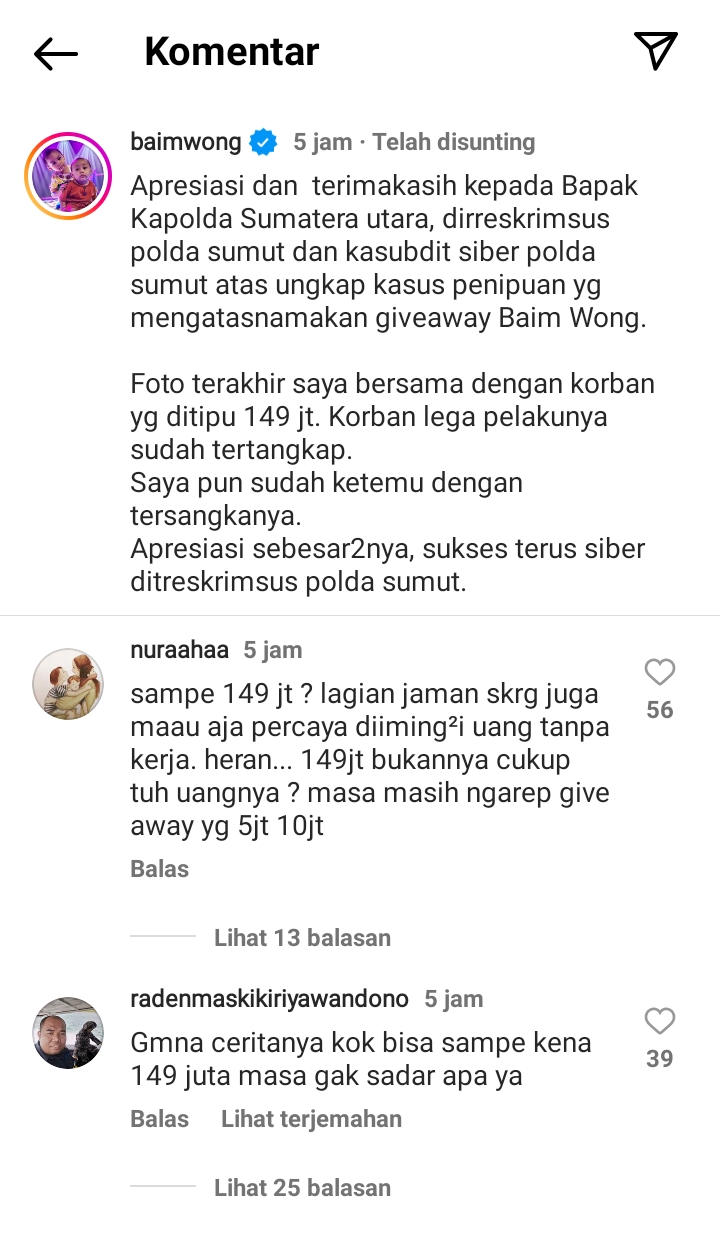The image size is (720, 1235).
Task: Tap the back arrow icon
Action: [56, 53]
